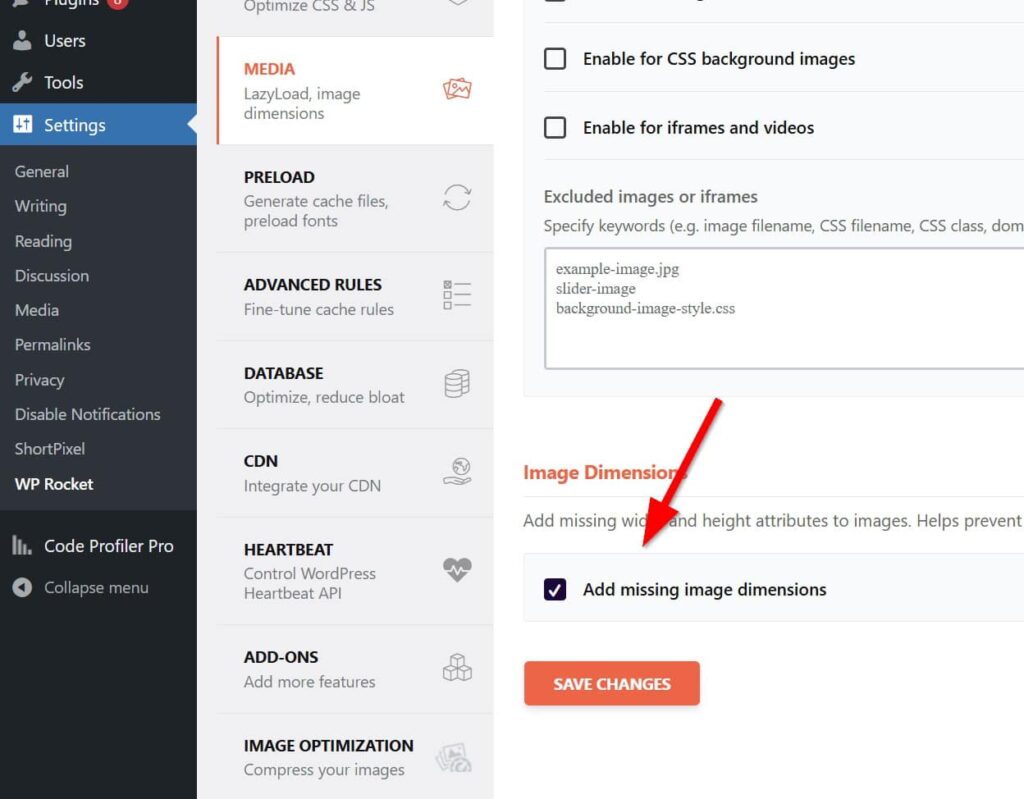Enable lazyload for iframes and videos
This screenshot has width=1024, height=799.
click(x=555, y=128)
